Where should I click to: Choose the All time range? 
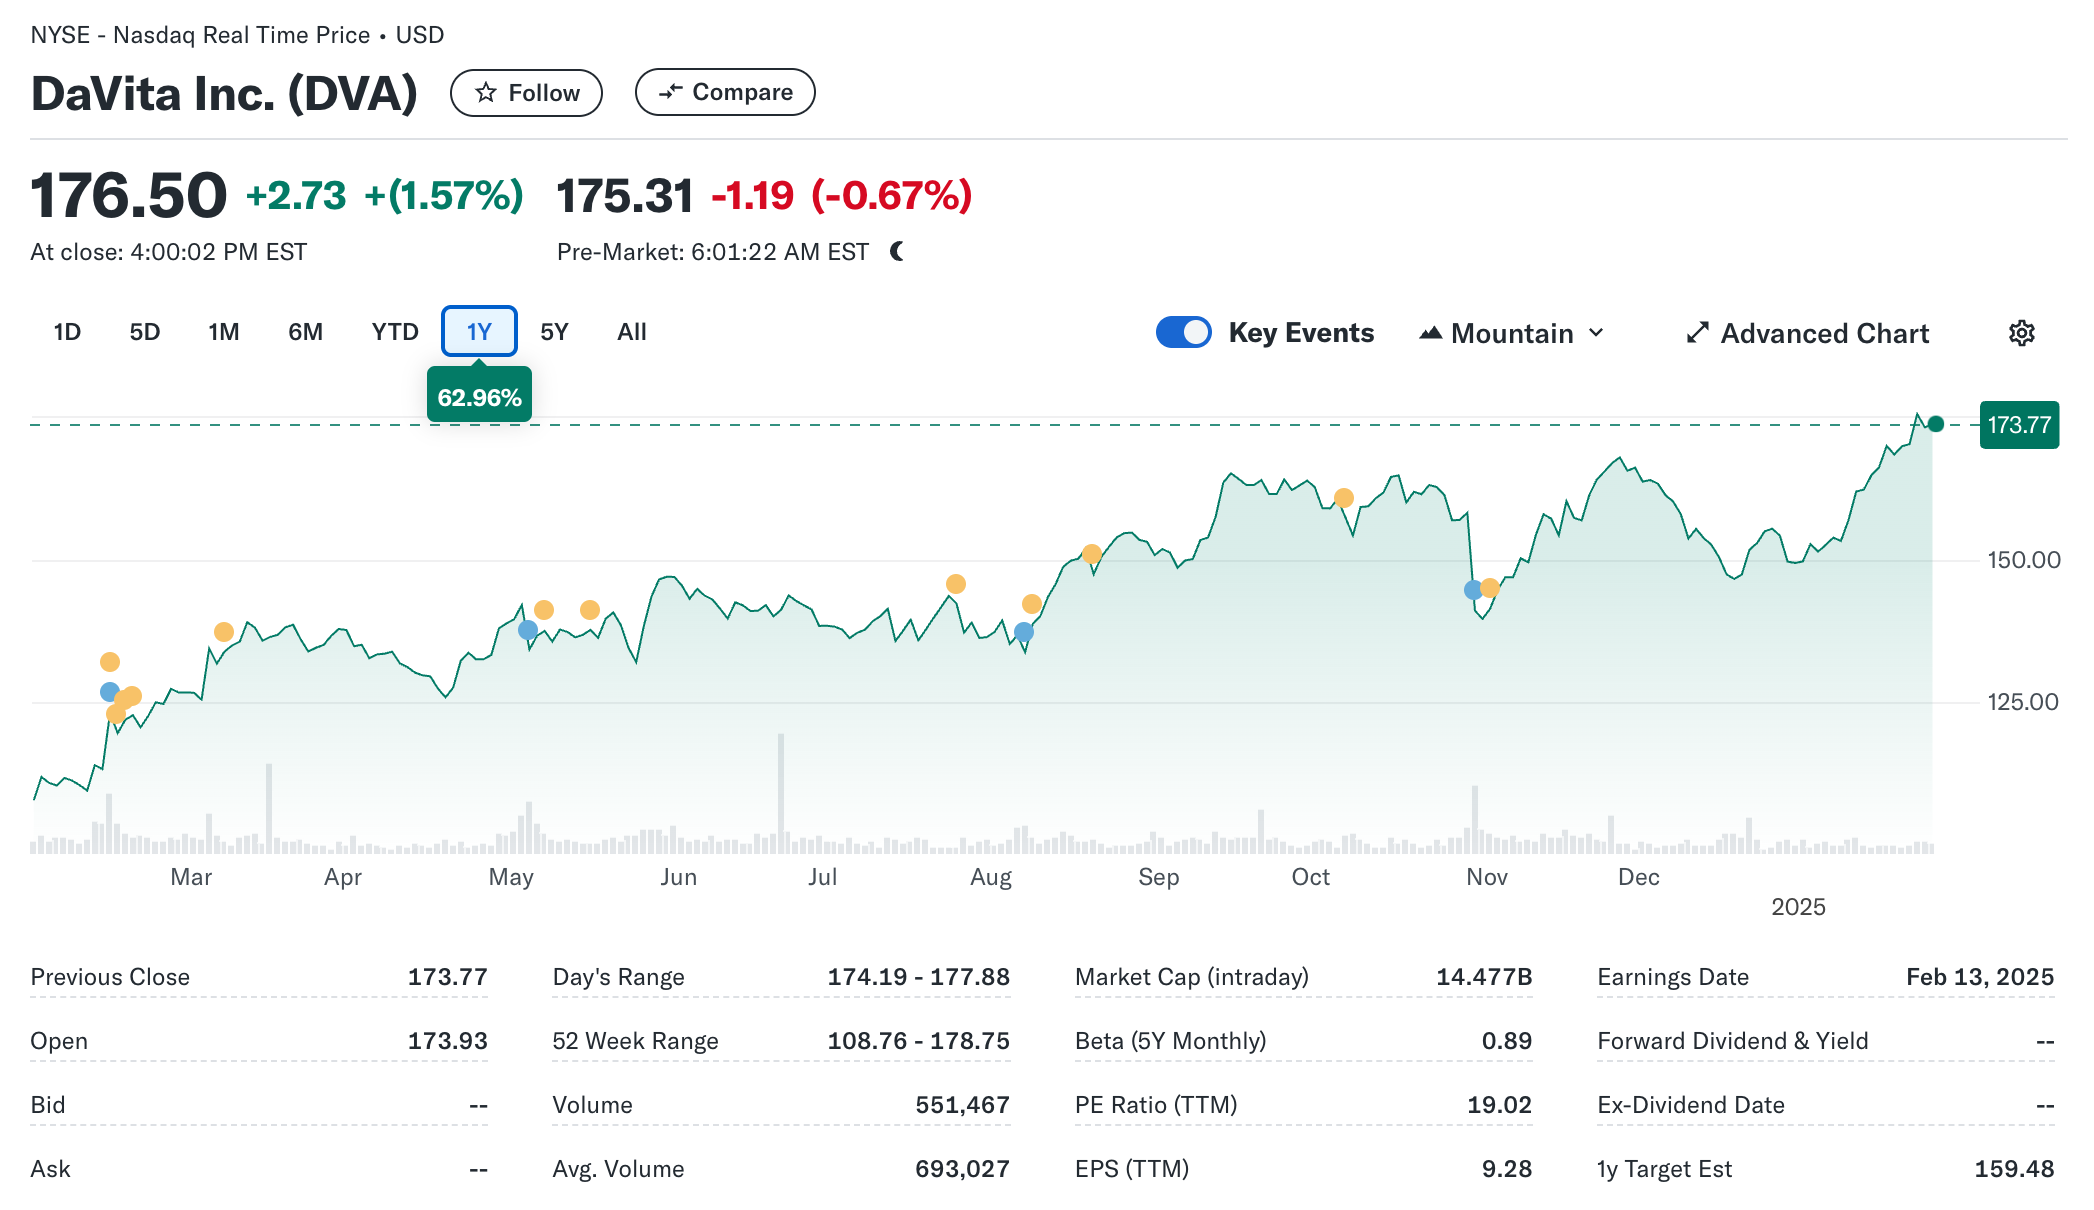pyautogui.click(x=632, y=332)
